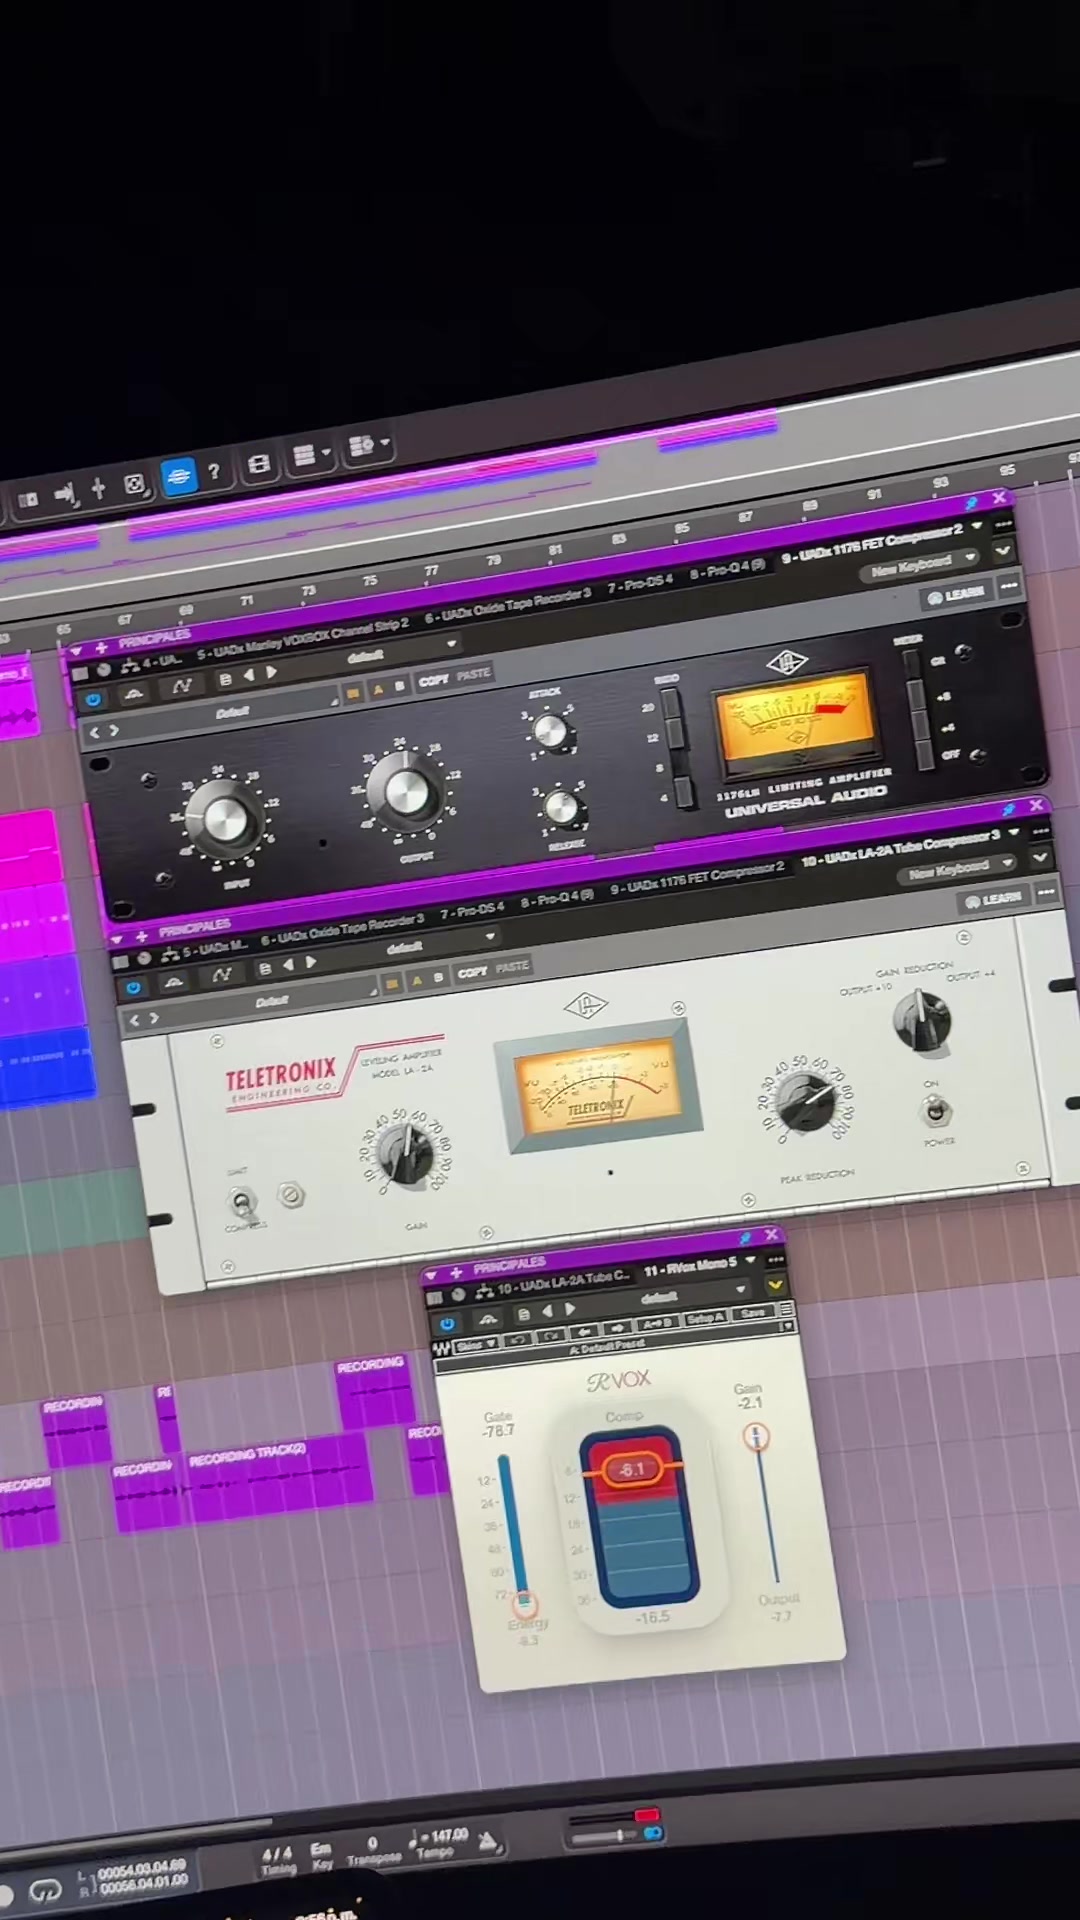
Task: Select compare slot B in 1176 window
Action: tap(399, 687)
